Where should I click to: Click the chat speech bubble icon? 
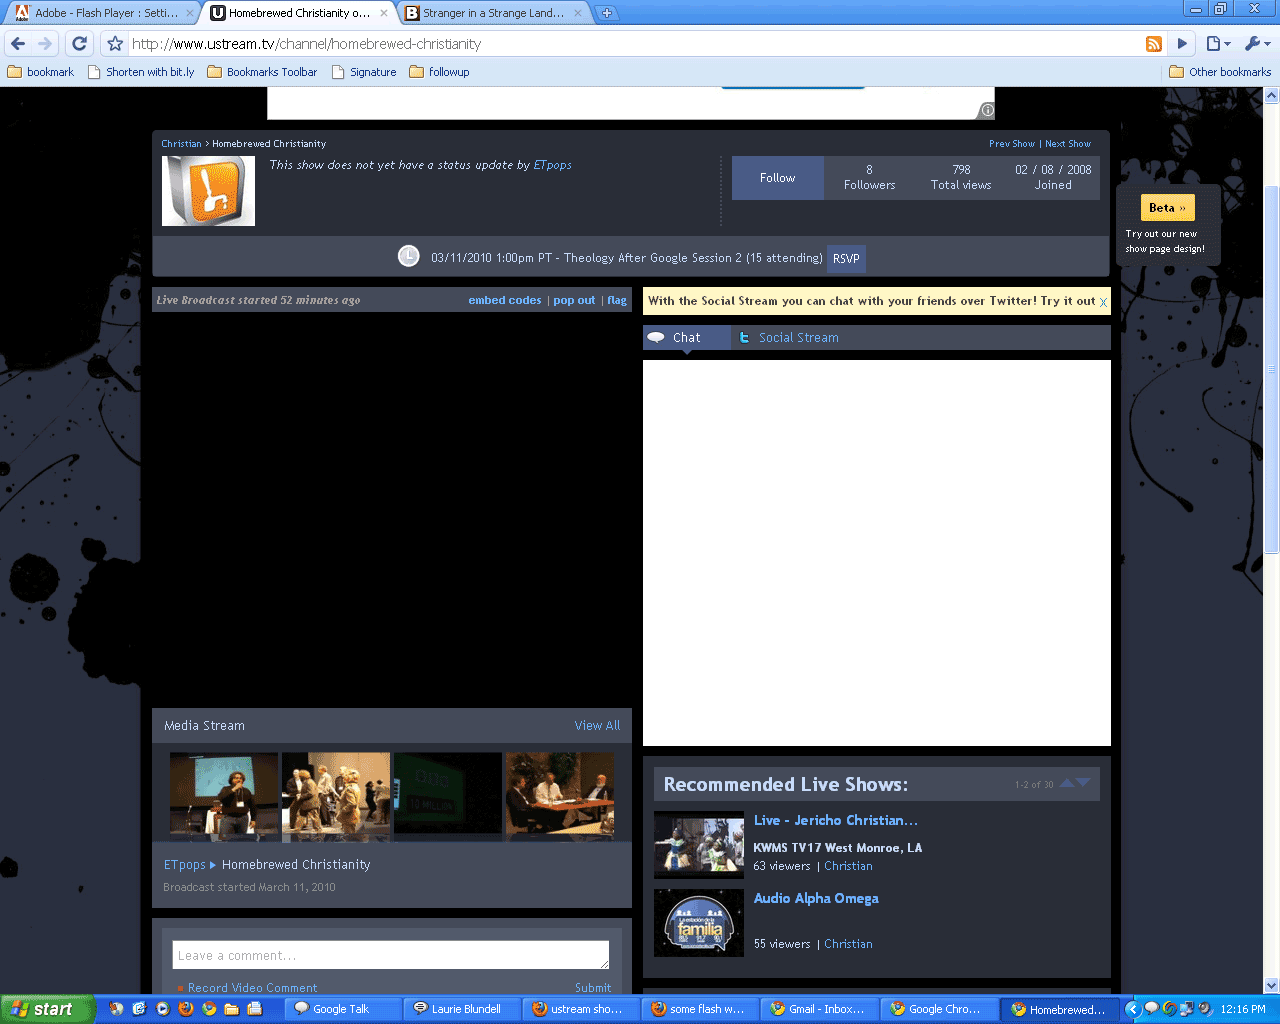[658, 337]
